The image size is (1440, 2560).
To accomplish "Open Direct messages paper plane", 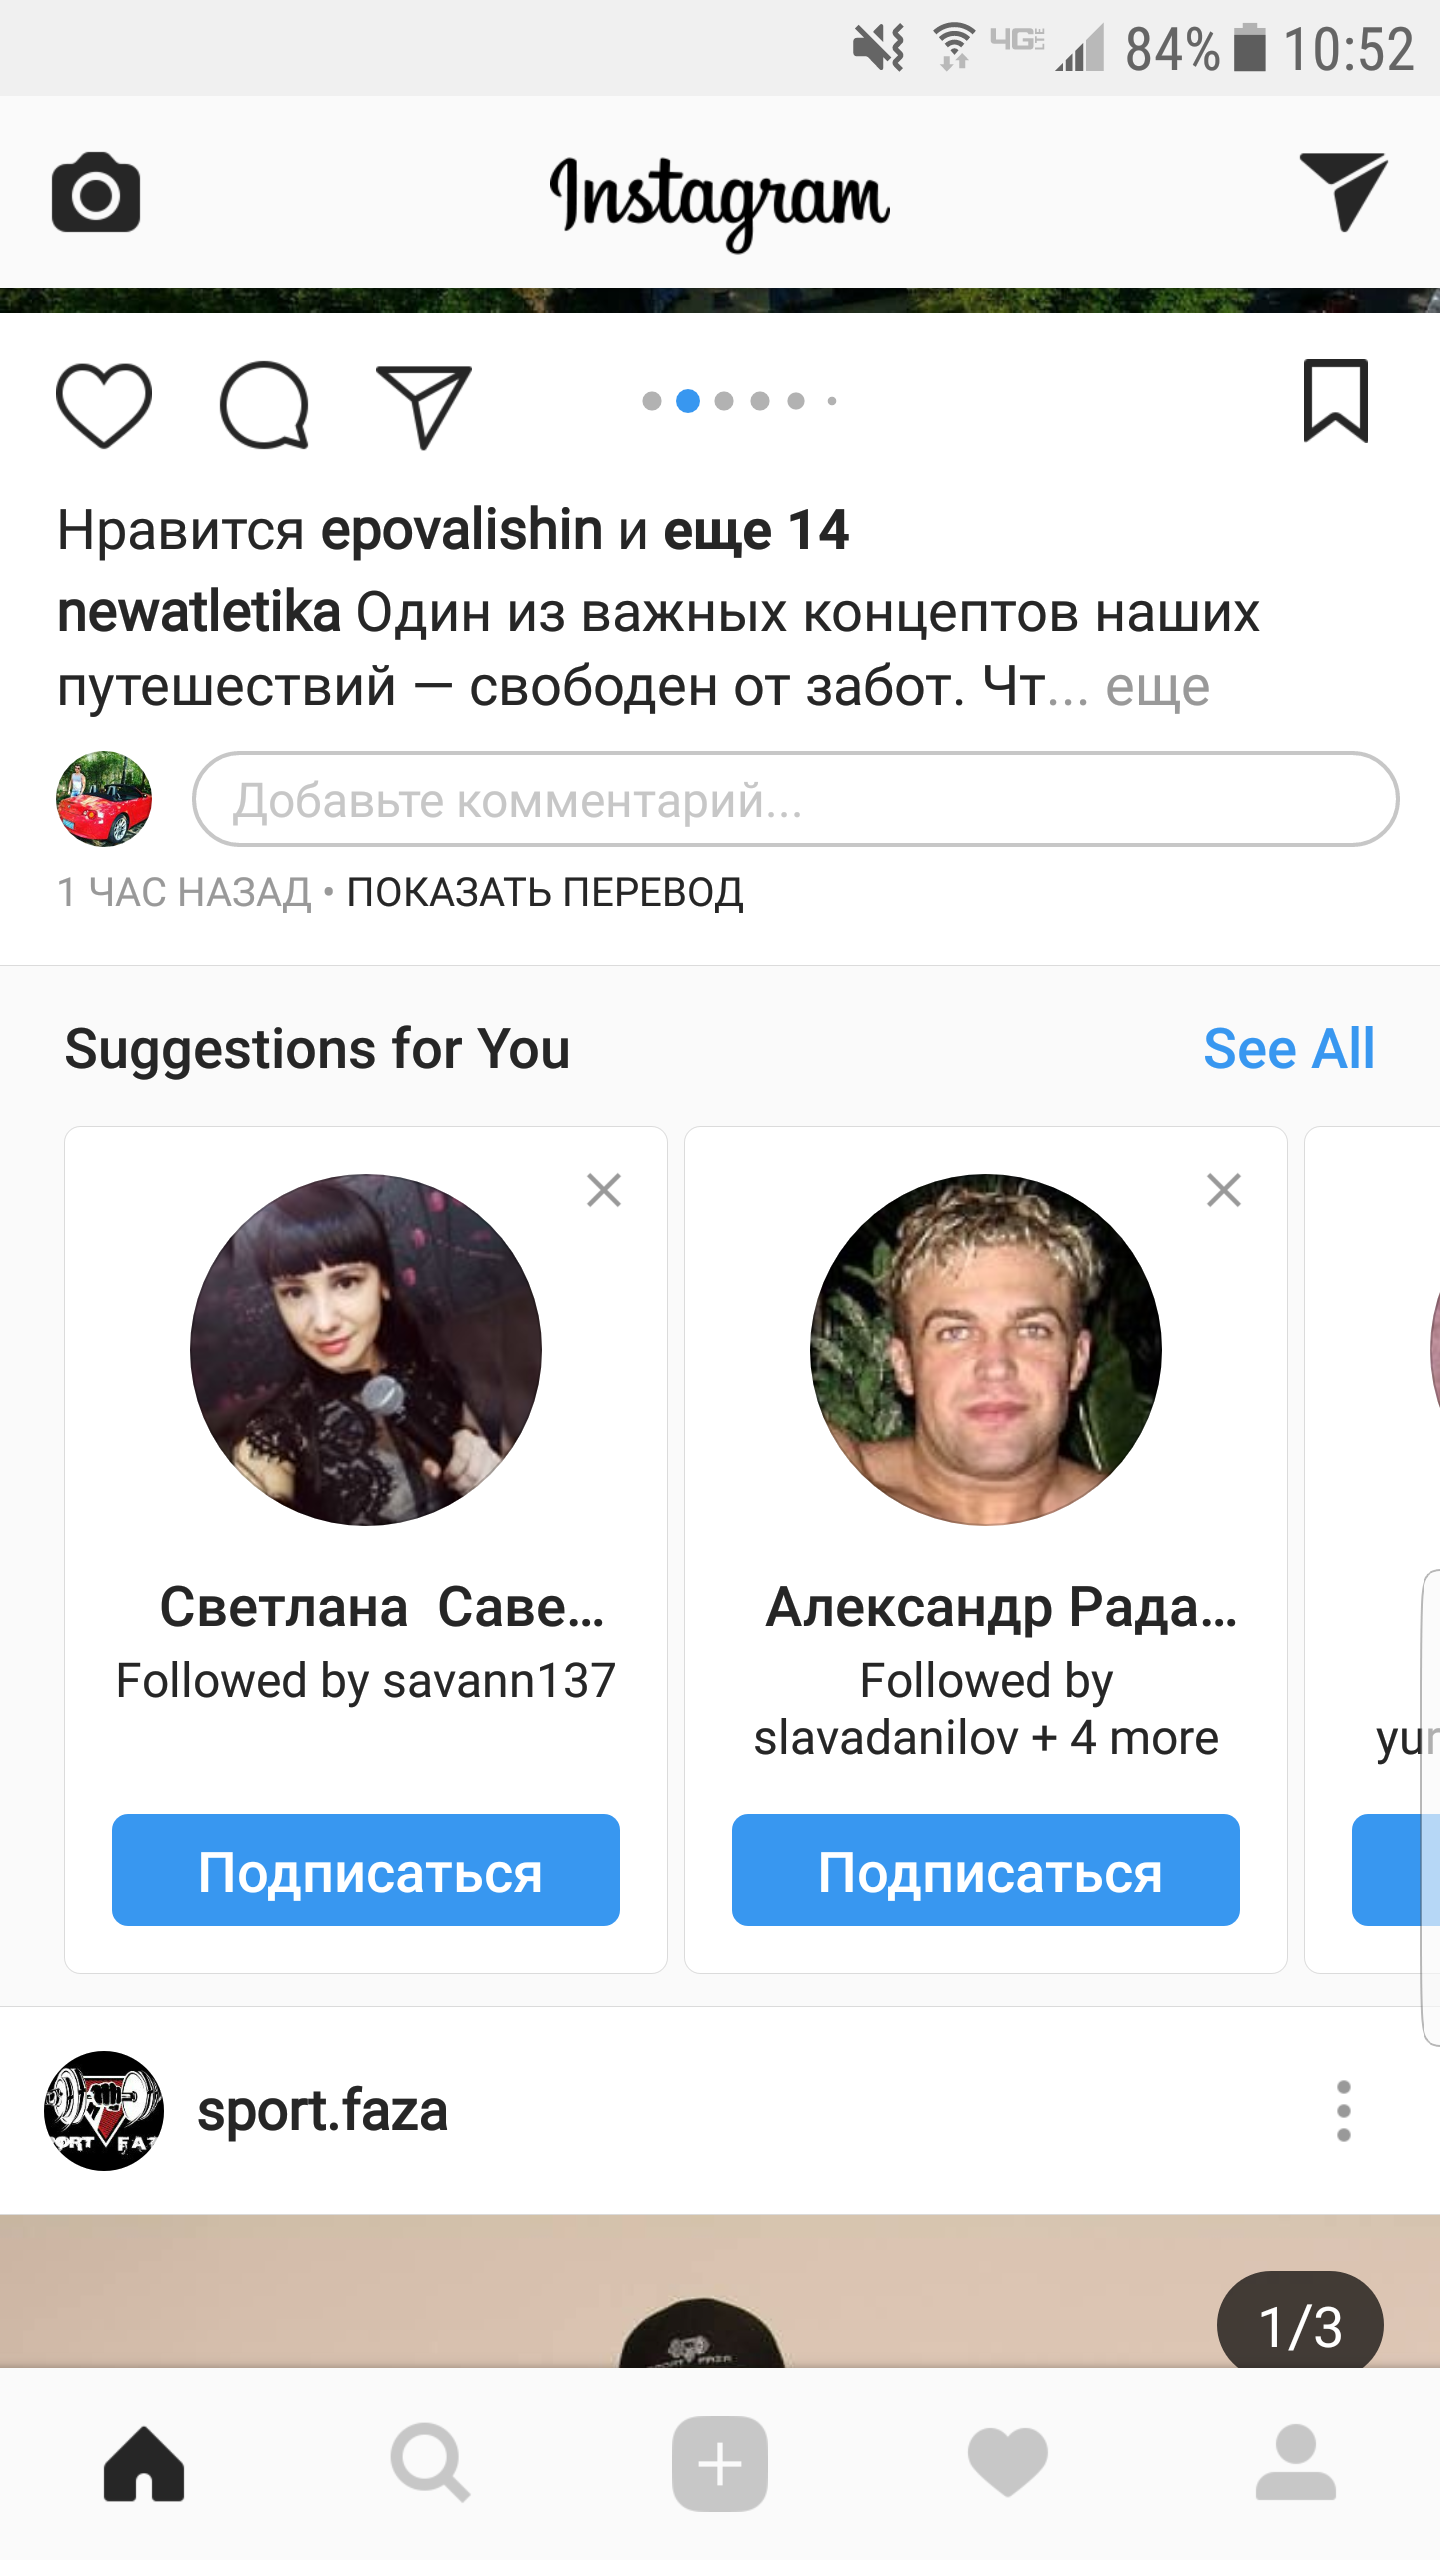I will pos(1342,190).
